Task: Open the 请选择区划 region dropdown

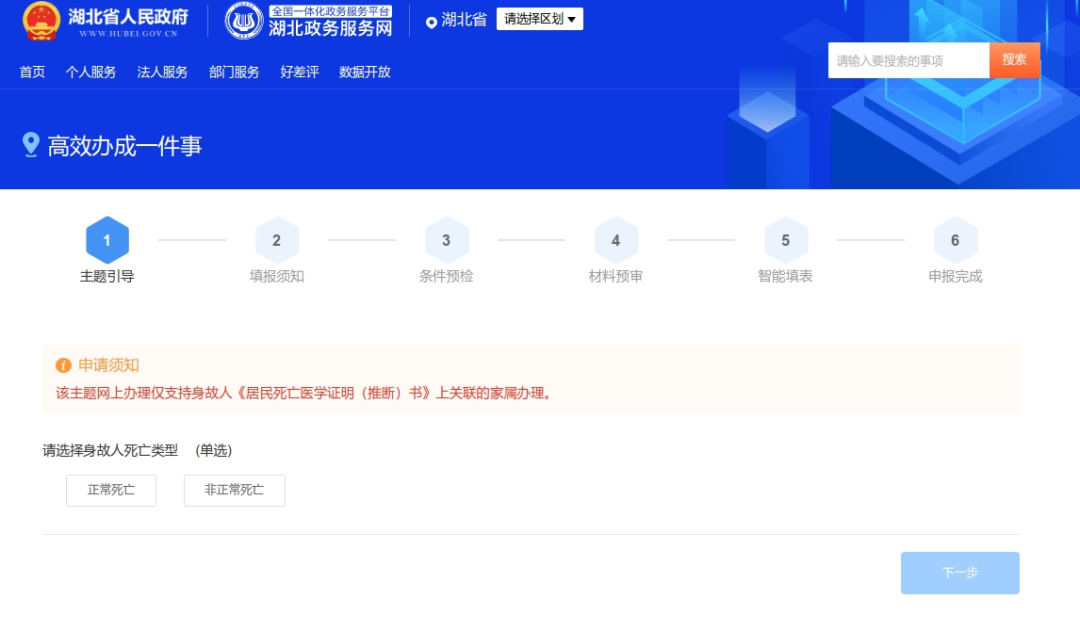Action: coord(540,18)
